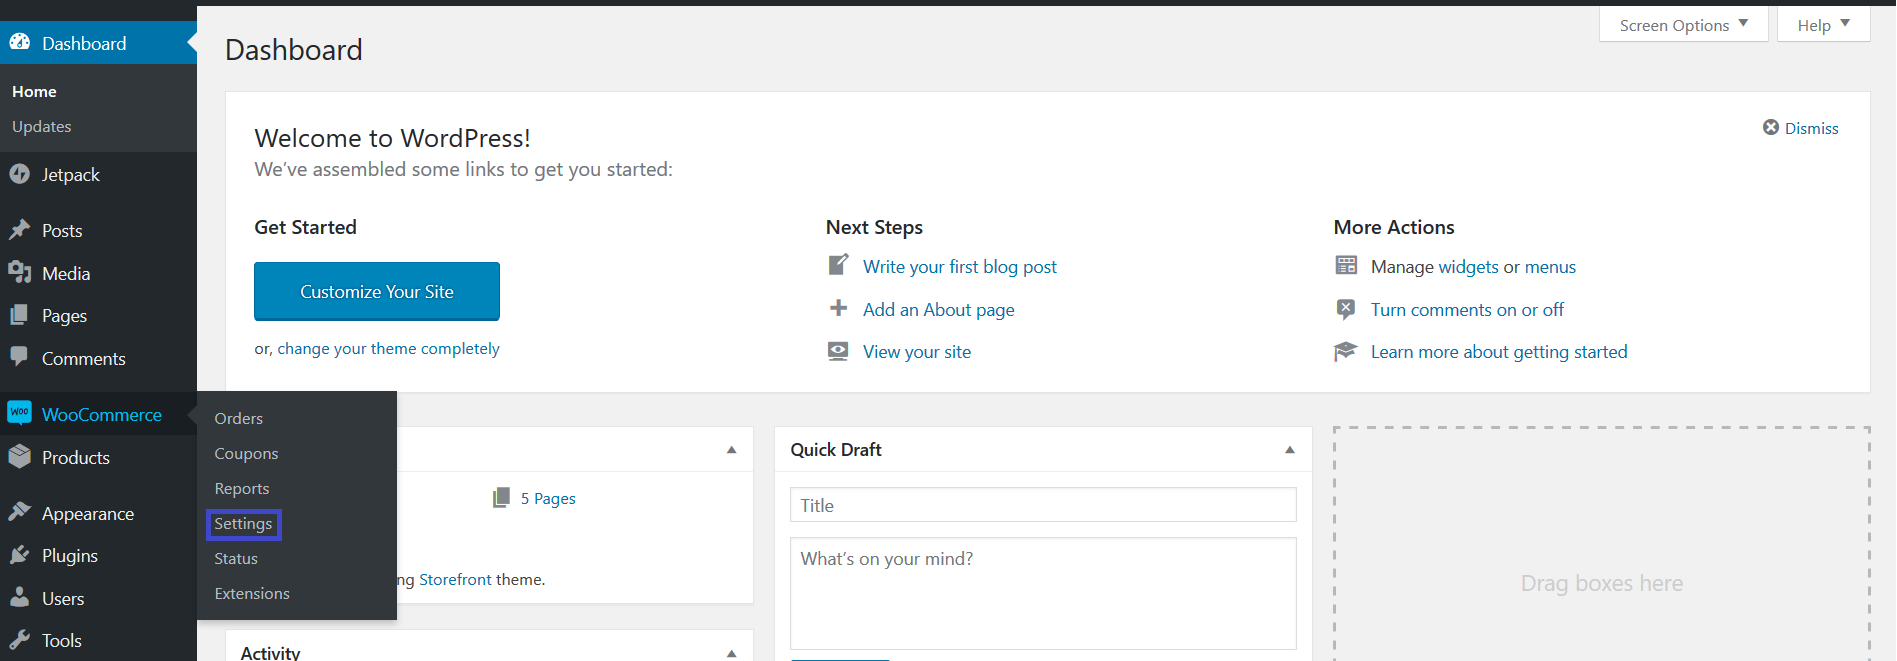
Task: Click the Products box icon
Action: click(x=20, y=456)
